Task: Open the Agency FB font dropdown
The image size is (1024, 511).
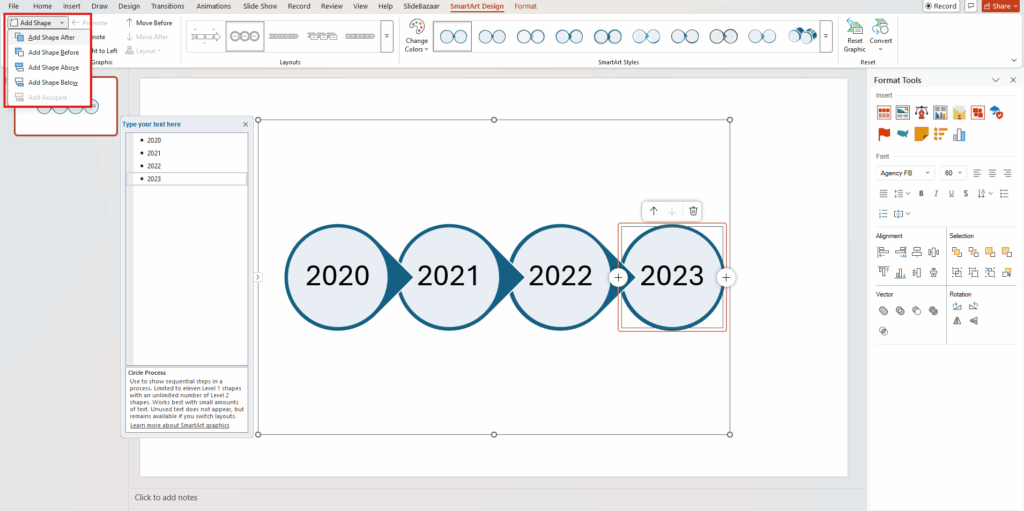Action: click(929, 173)
